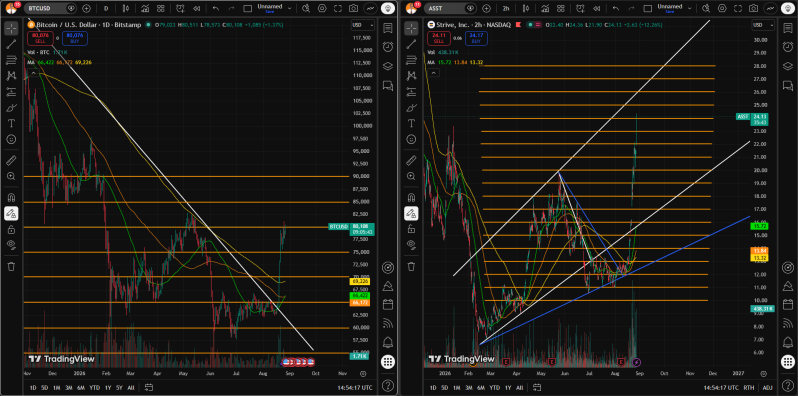Toggle hide-all-drawings eye icon in the ASST left toolbar

410,245
